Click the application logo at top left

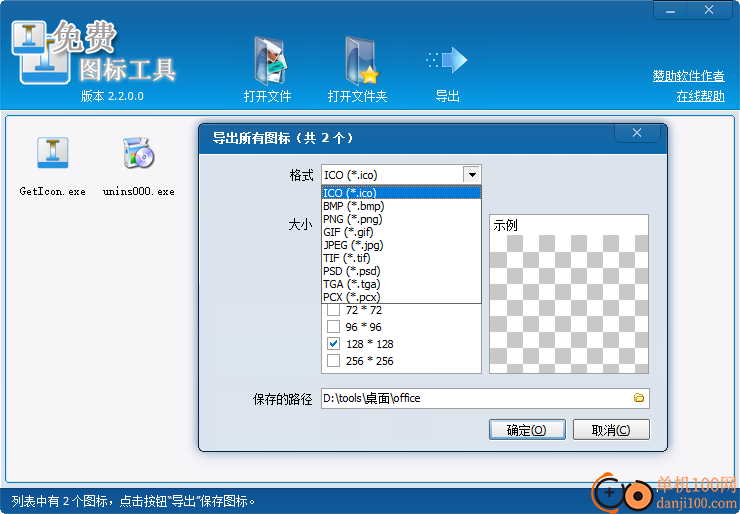(40, 52)
